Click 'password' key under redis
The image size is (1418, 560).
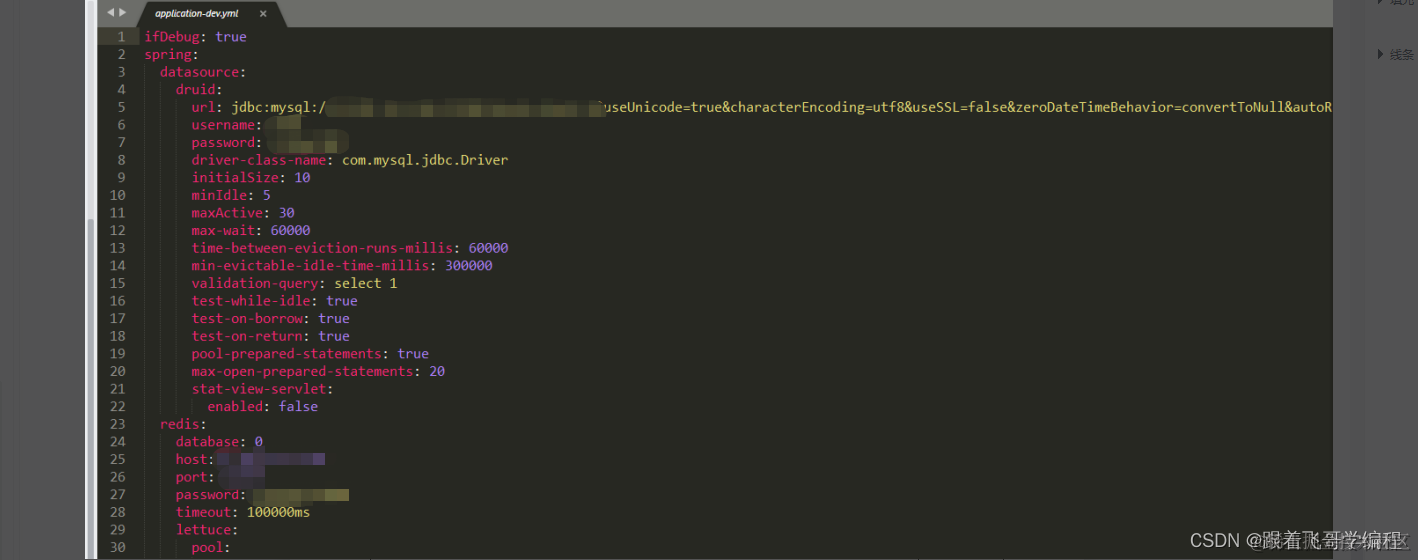click(x=208, y=494)
